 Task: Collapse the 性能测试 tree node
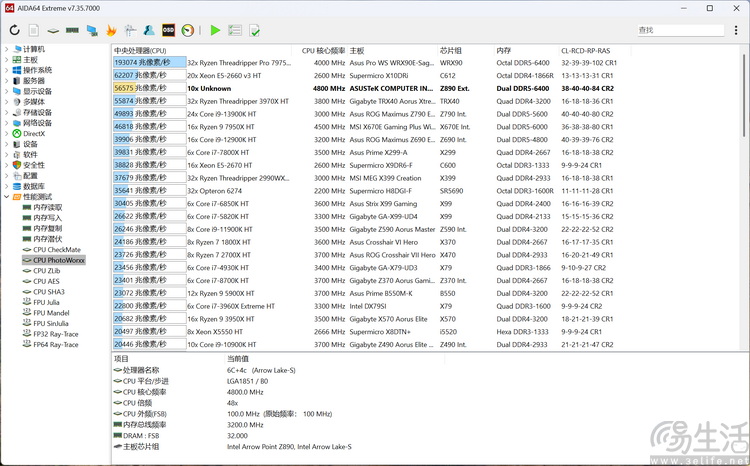(7, 197)
